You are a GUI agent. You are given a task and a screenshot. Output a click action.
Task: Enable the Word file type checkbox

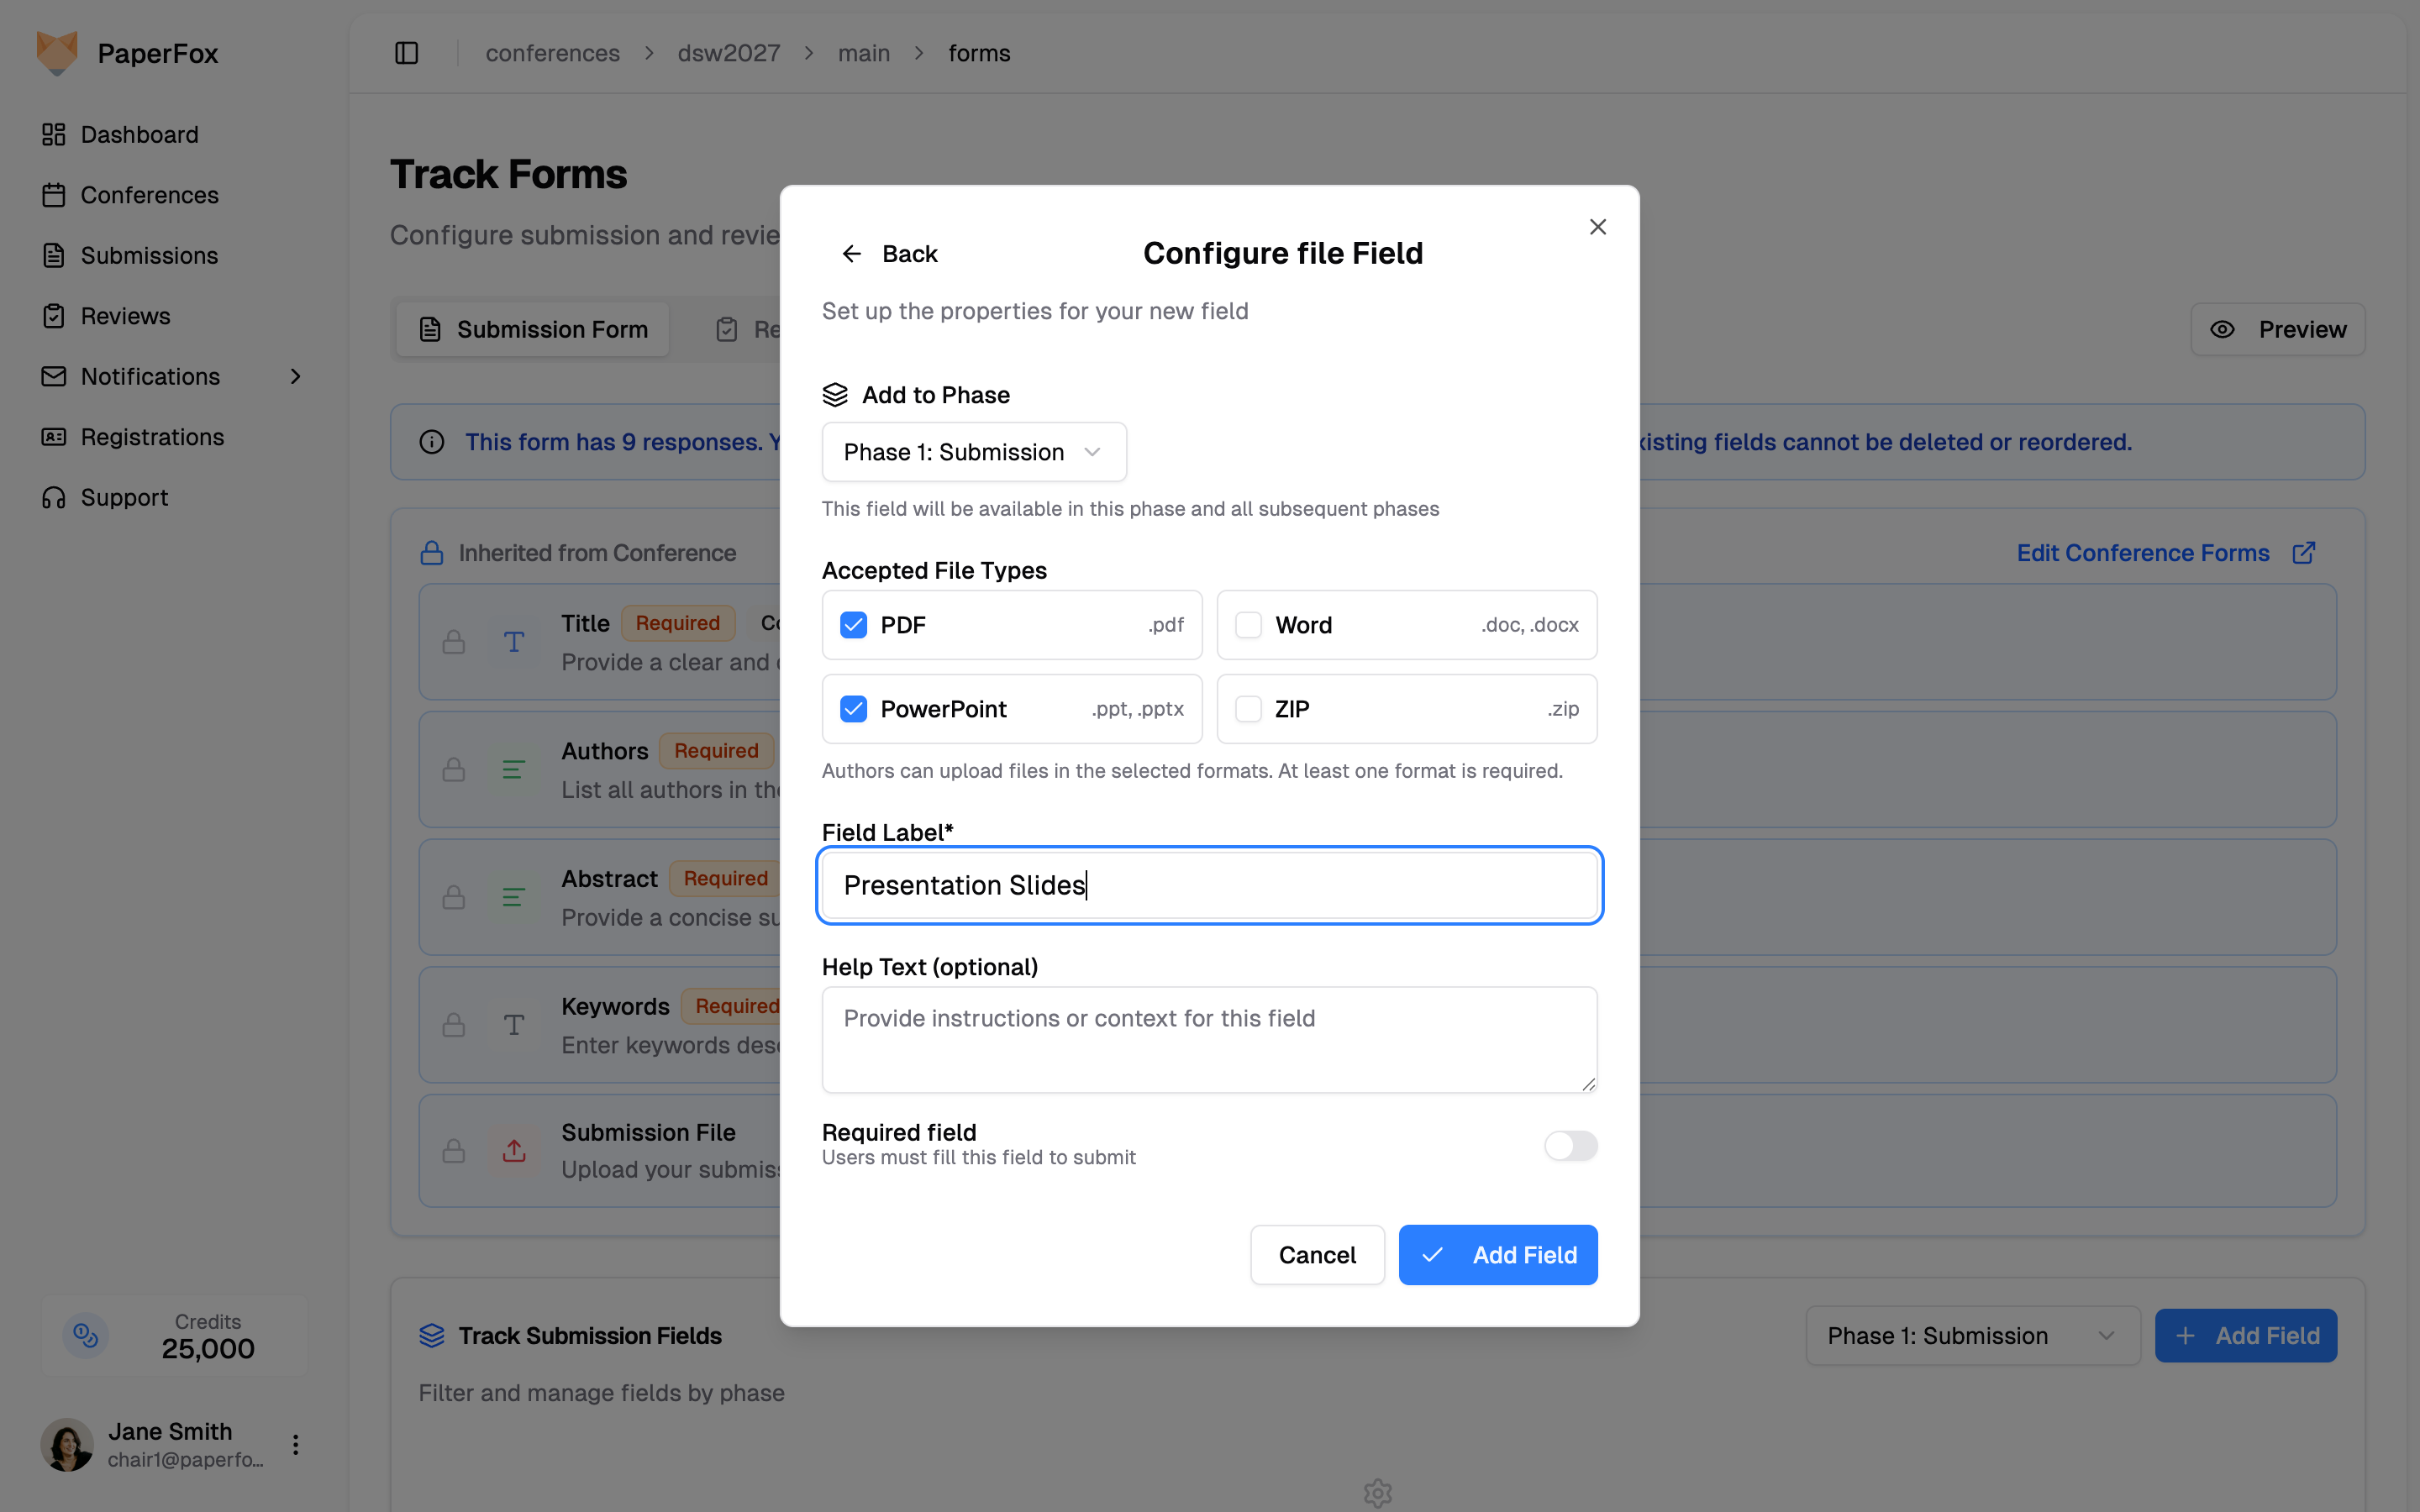(x=1249, y=625)
